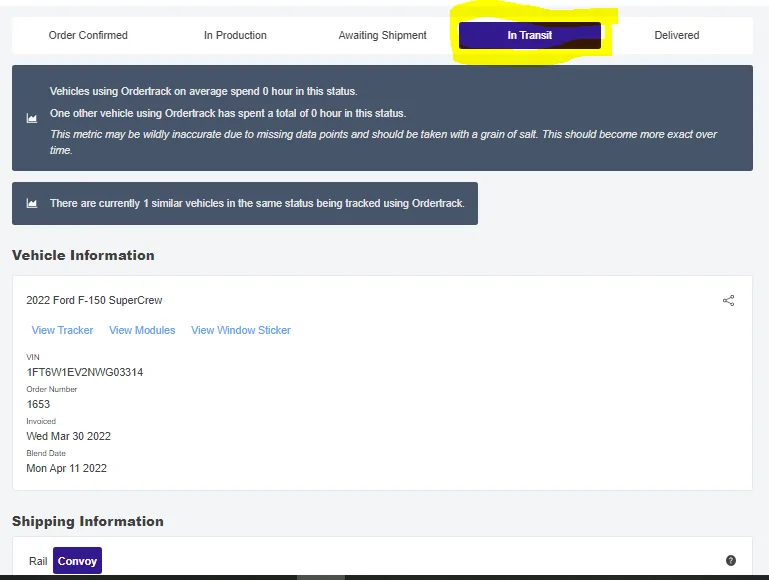The width and height of the screenshot is (769, 580).
Task: Click the share icon on vehicle card
Action: 728,300
